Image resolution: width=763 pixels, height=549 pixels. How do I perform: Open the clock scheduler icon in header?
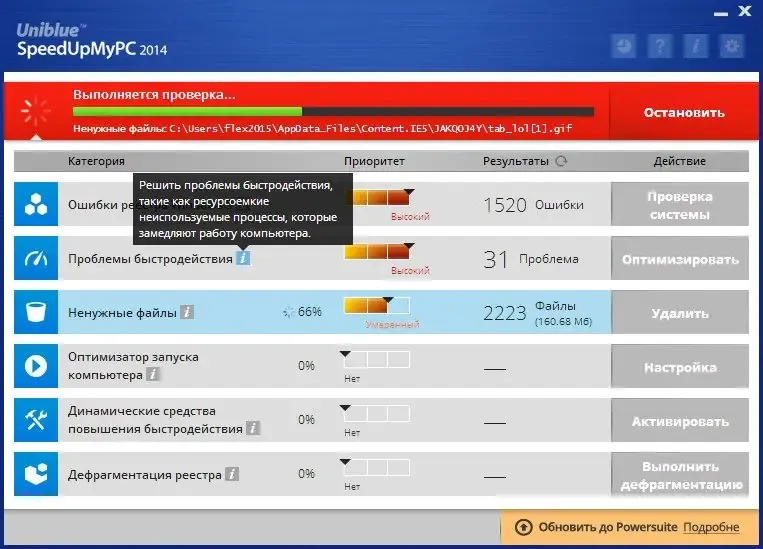tap(624, 46)
